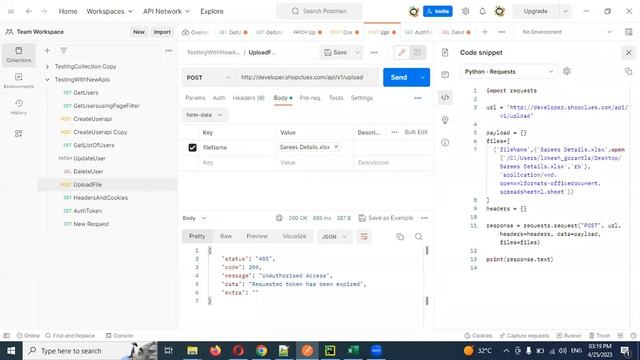Click the Invite button
The width and height of the screenshot is (640, 360).
tap(438, 11)
